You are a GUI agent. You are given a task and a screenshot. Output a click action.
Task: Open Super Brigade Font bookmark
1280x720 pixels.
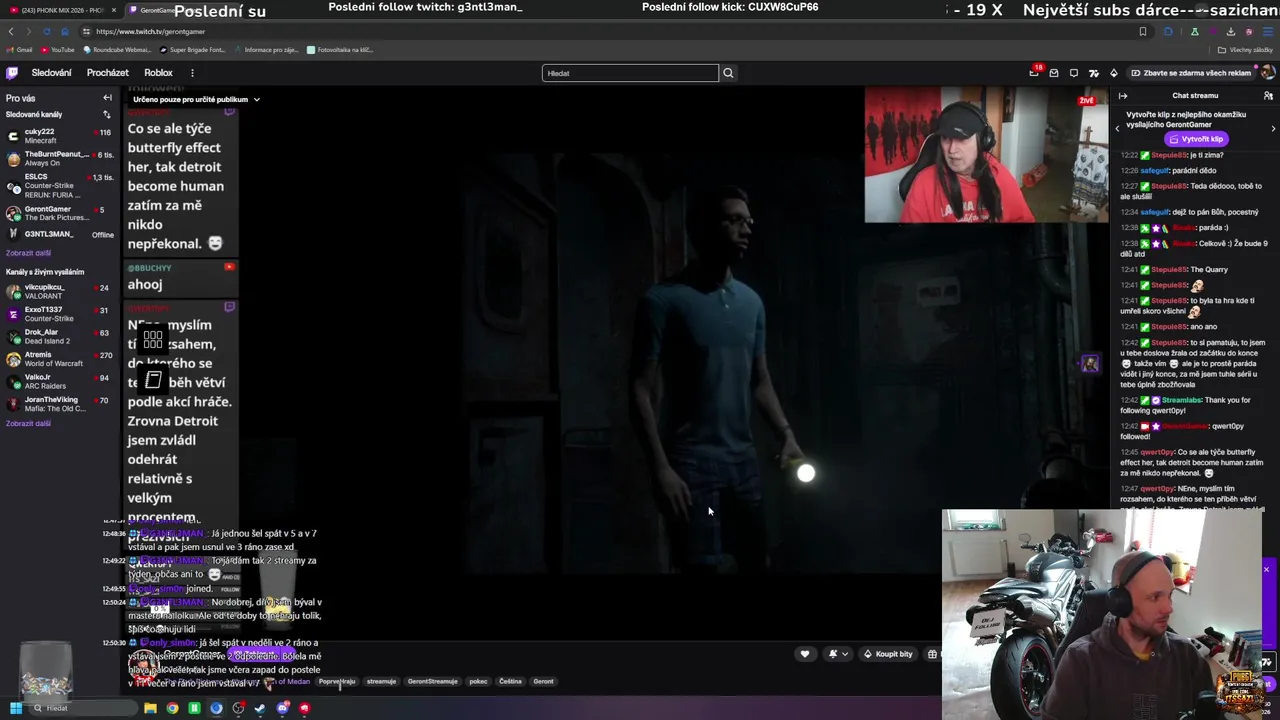pyautogui.click(x=192, y=50)
